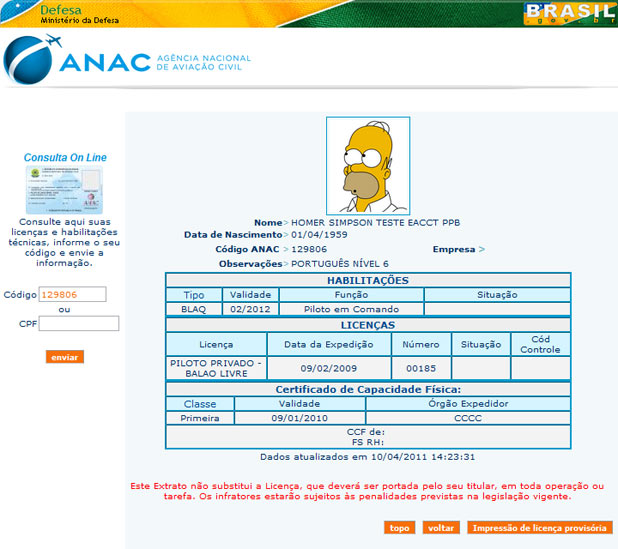The image size is (618, 549).
Task: Select the BLAQ type cell
Action: [193, 310]
